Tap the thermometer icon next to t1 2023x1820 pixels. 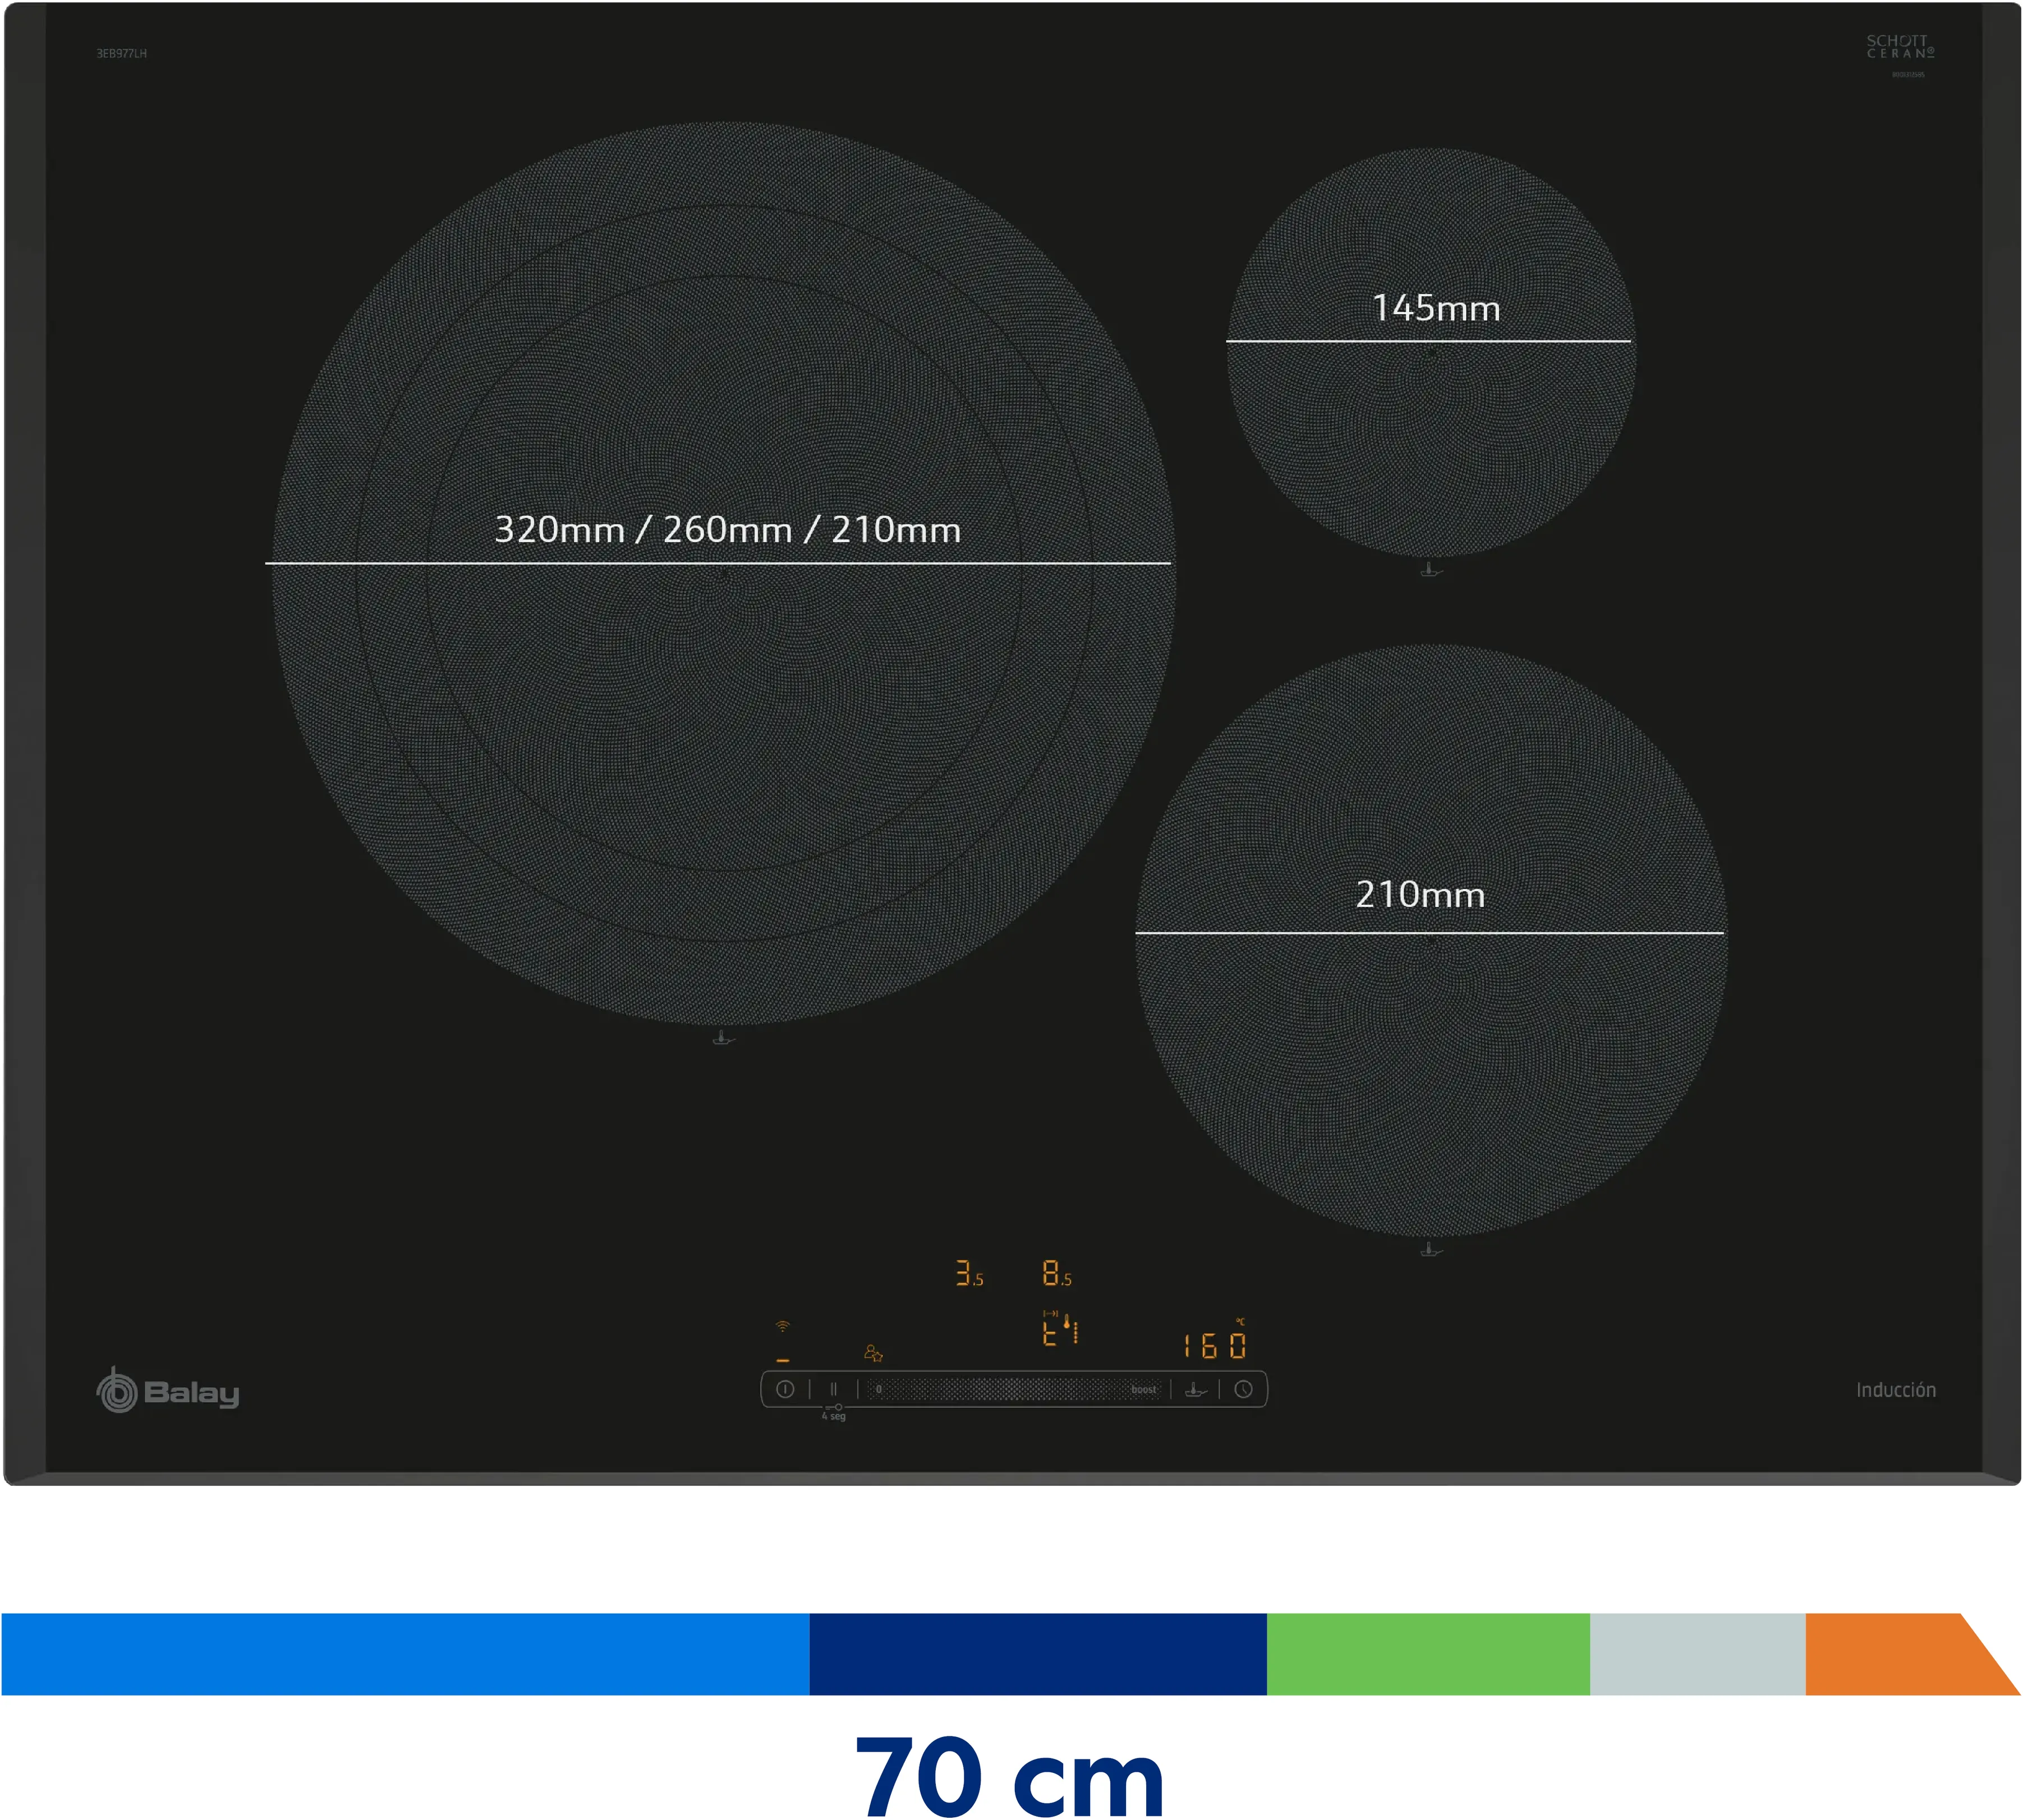tap(1067, 1321)
